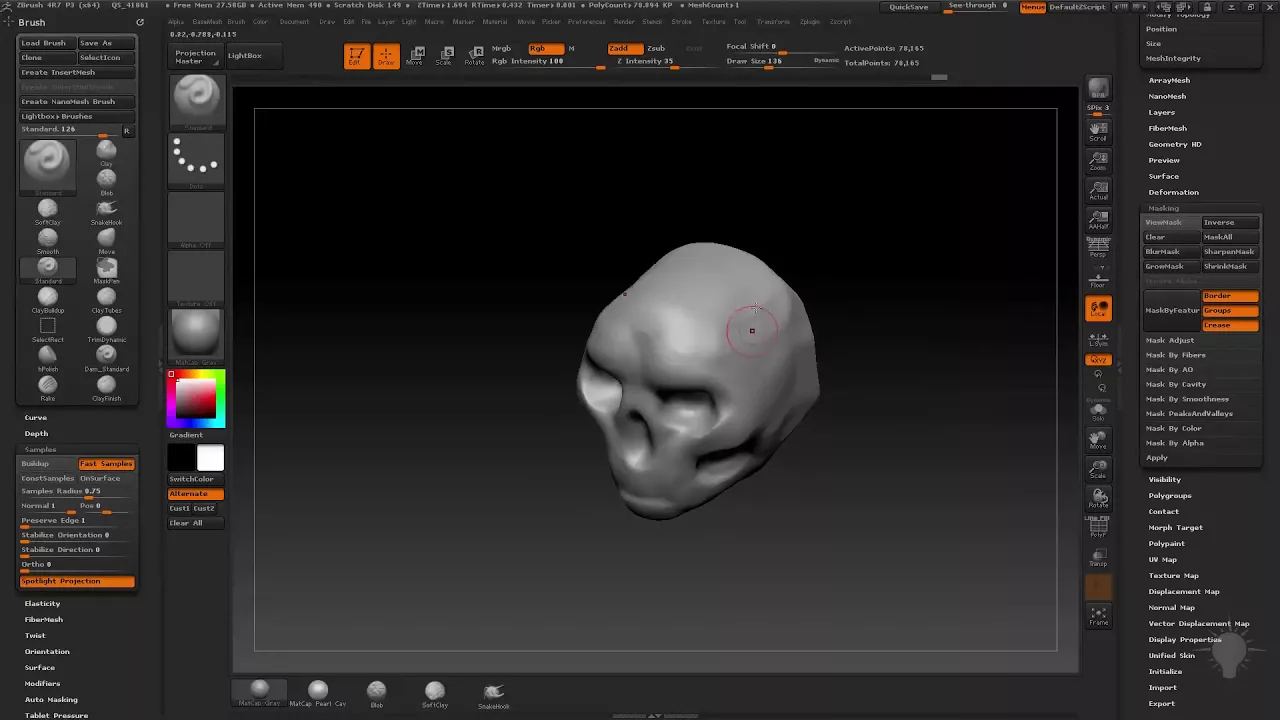
Task: Activate Draw mode in top shelf
Action: pos(386,56)
